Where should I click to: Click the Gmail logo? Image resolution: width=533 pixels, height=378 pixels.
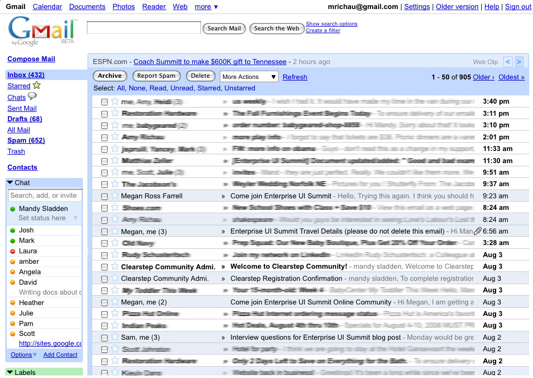(x=41, y=31)
